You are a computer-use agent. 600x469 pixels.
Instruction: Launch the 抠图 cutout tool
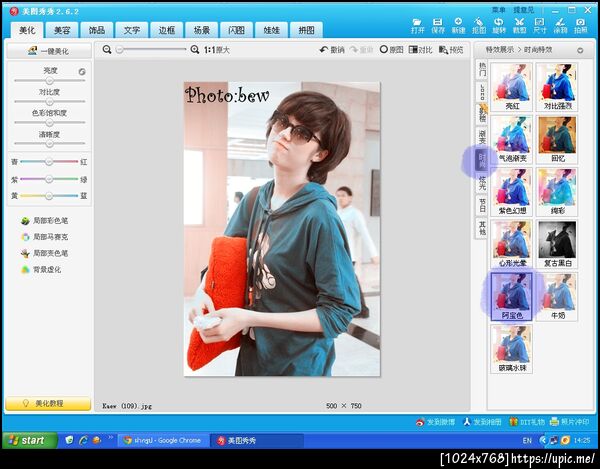[479, 26]
